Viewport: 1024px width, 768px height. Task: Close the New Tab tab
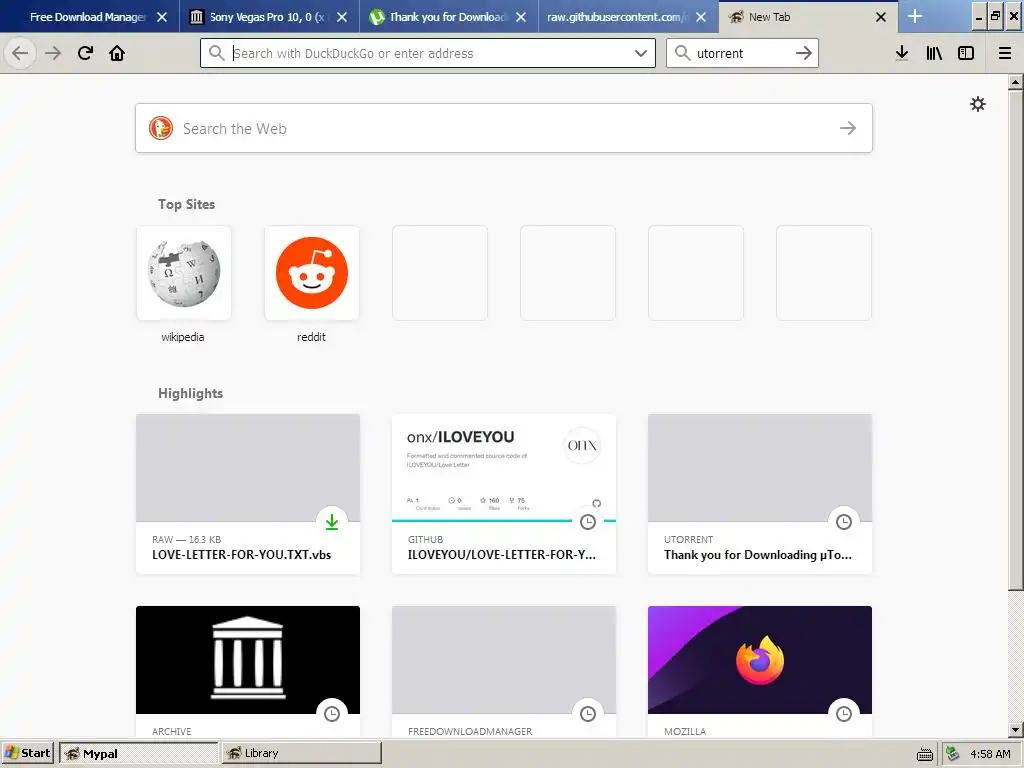click(881, 17)
